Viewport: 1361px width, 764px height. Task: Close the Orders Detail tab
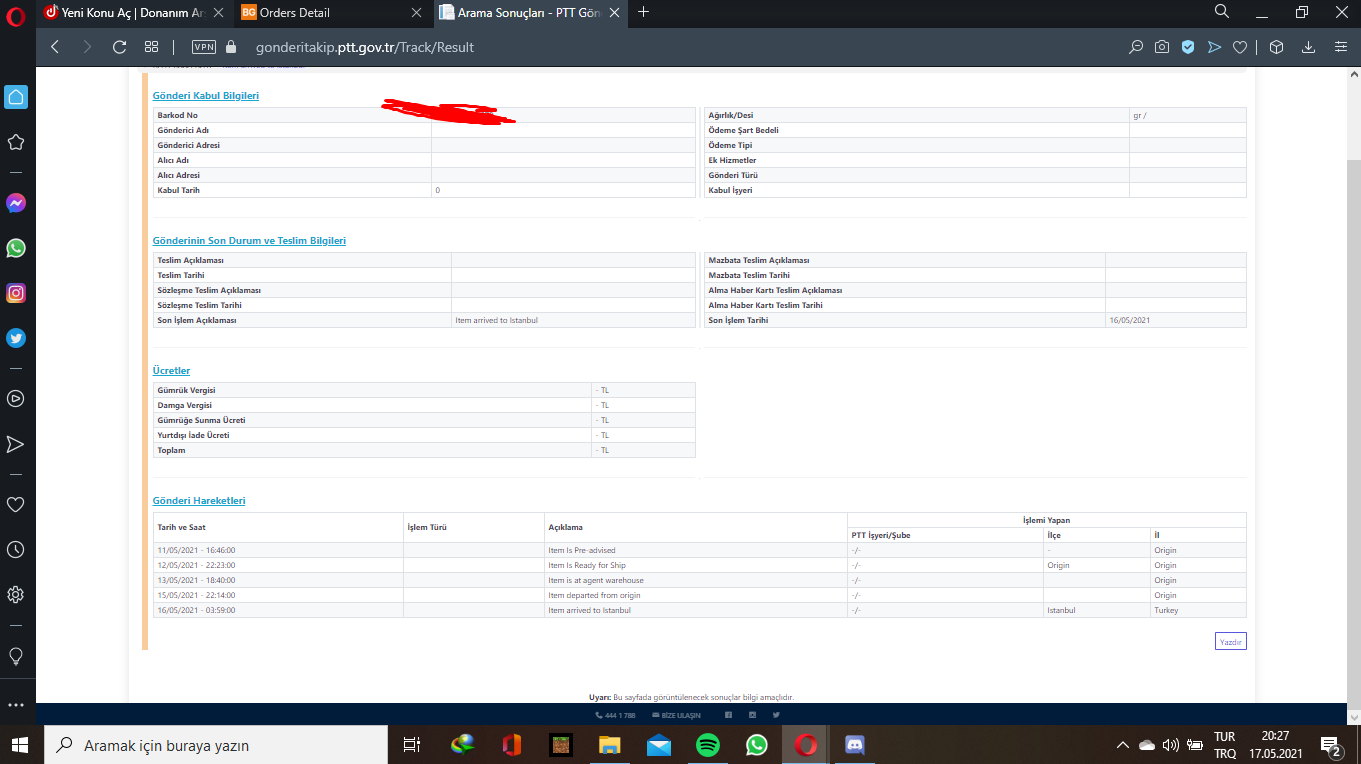pos(416,13)
